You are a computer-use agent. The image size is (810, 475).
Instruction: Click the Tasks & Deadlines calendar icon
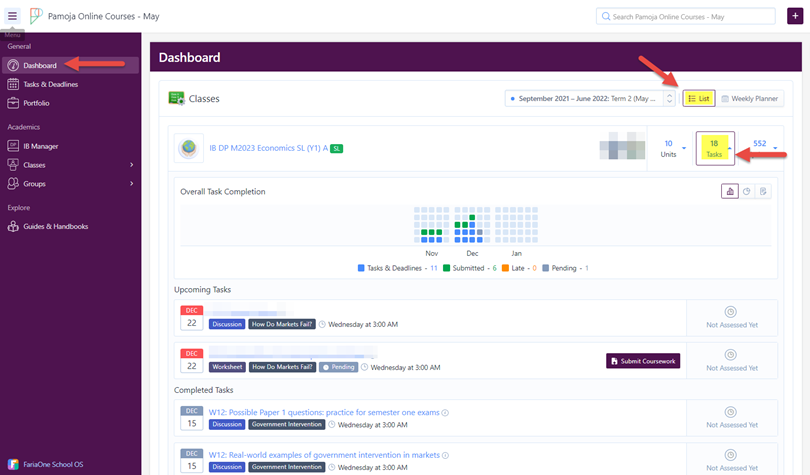pos(13,84)
